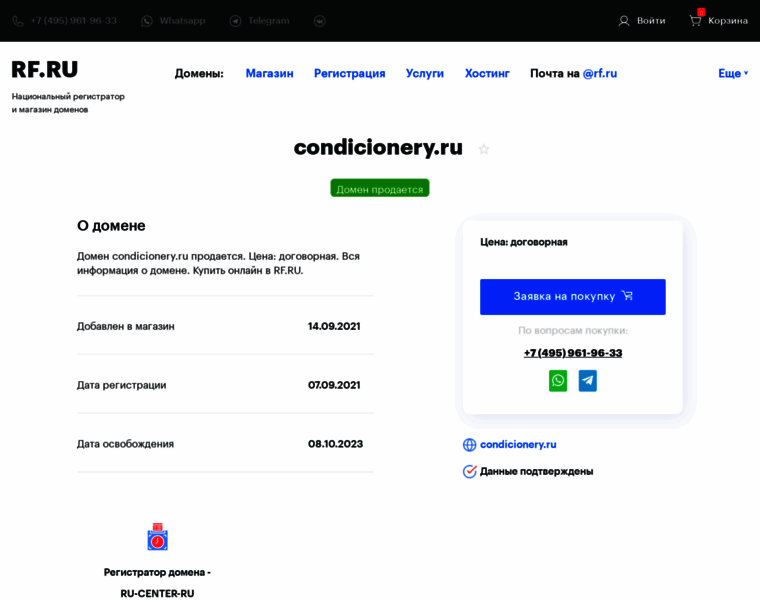
Task: Click the date 07.09.2021
Action: [334, 385]
